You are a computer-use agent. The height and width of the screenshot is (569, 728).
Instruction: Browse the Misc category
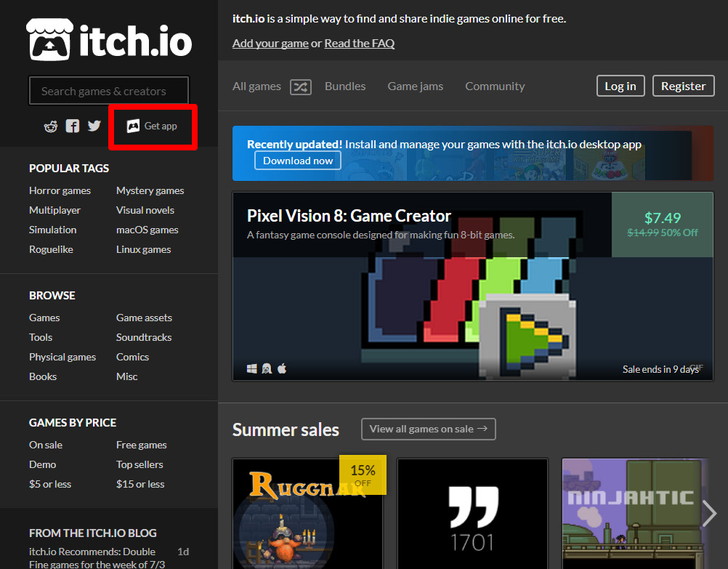(x=127, y=376)
